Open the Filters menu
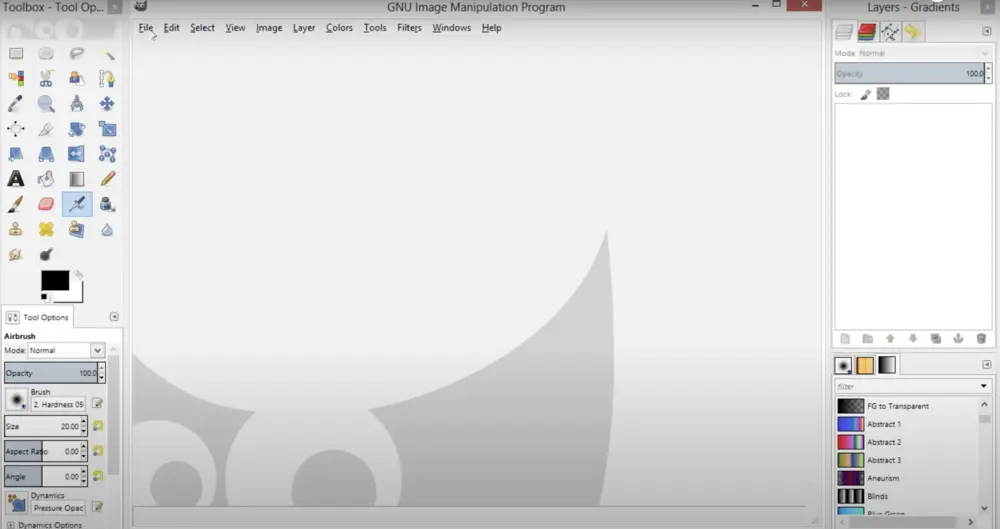 [409, 28]
